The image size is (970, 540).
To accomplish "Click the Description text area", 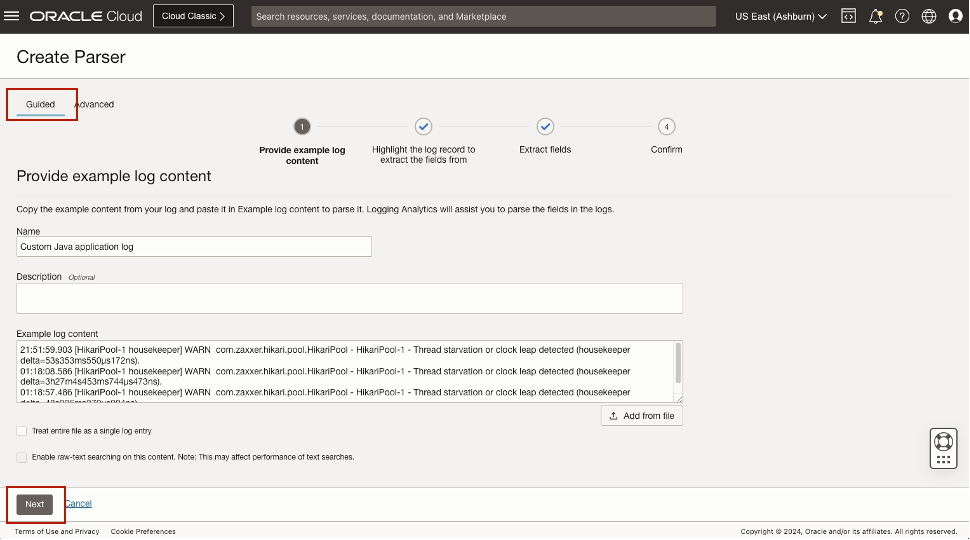I will pos(350,299).
